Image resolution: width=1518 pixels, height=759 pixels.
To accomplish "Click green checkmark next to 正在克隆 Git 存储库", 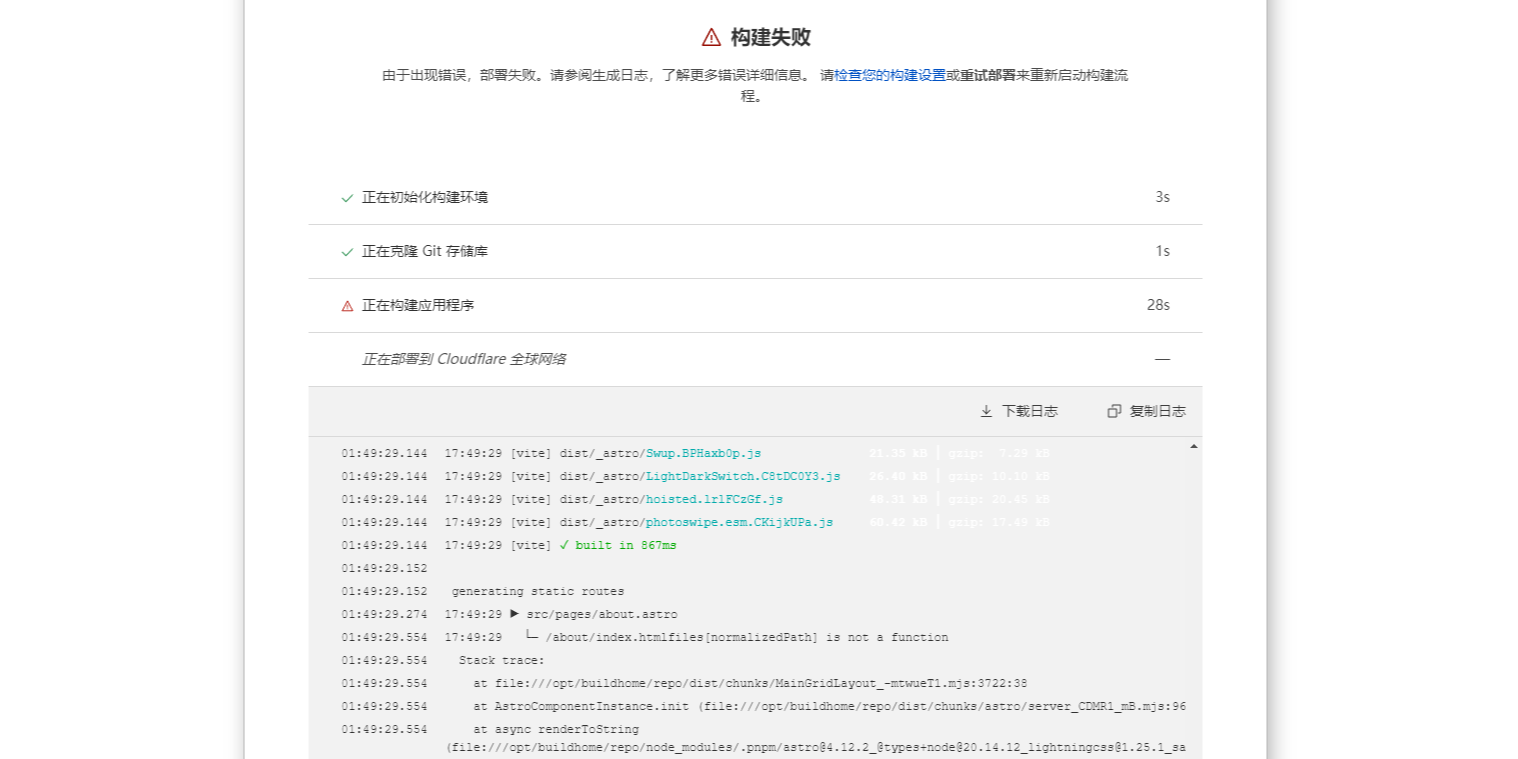I will 347,252.
